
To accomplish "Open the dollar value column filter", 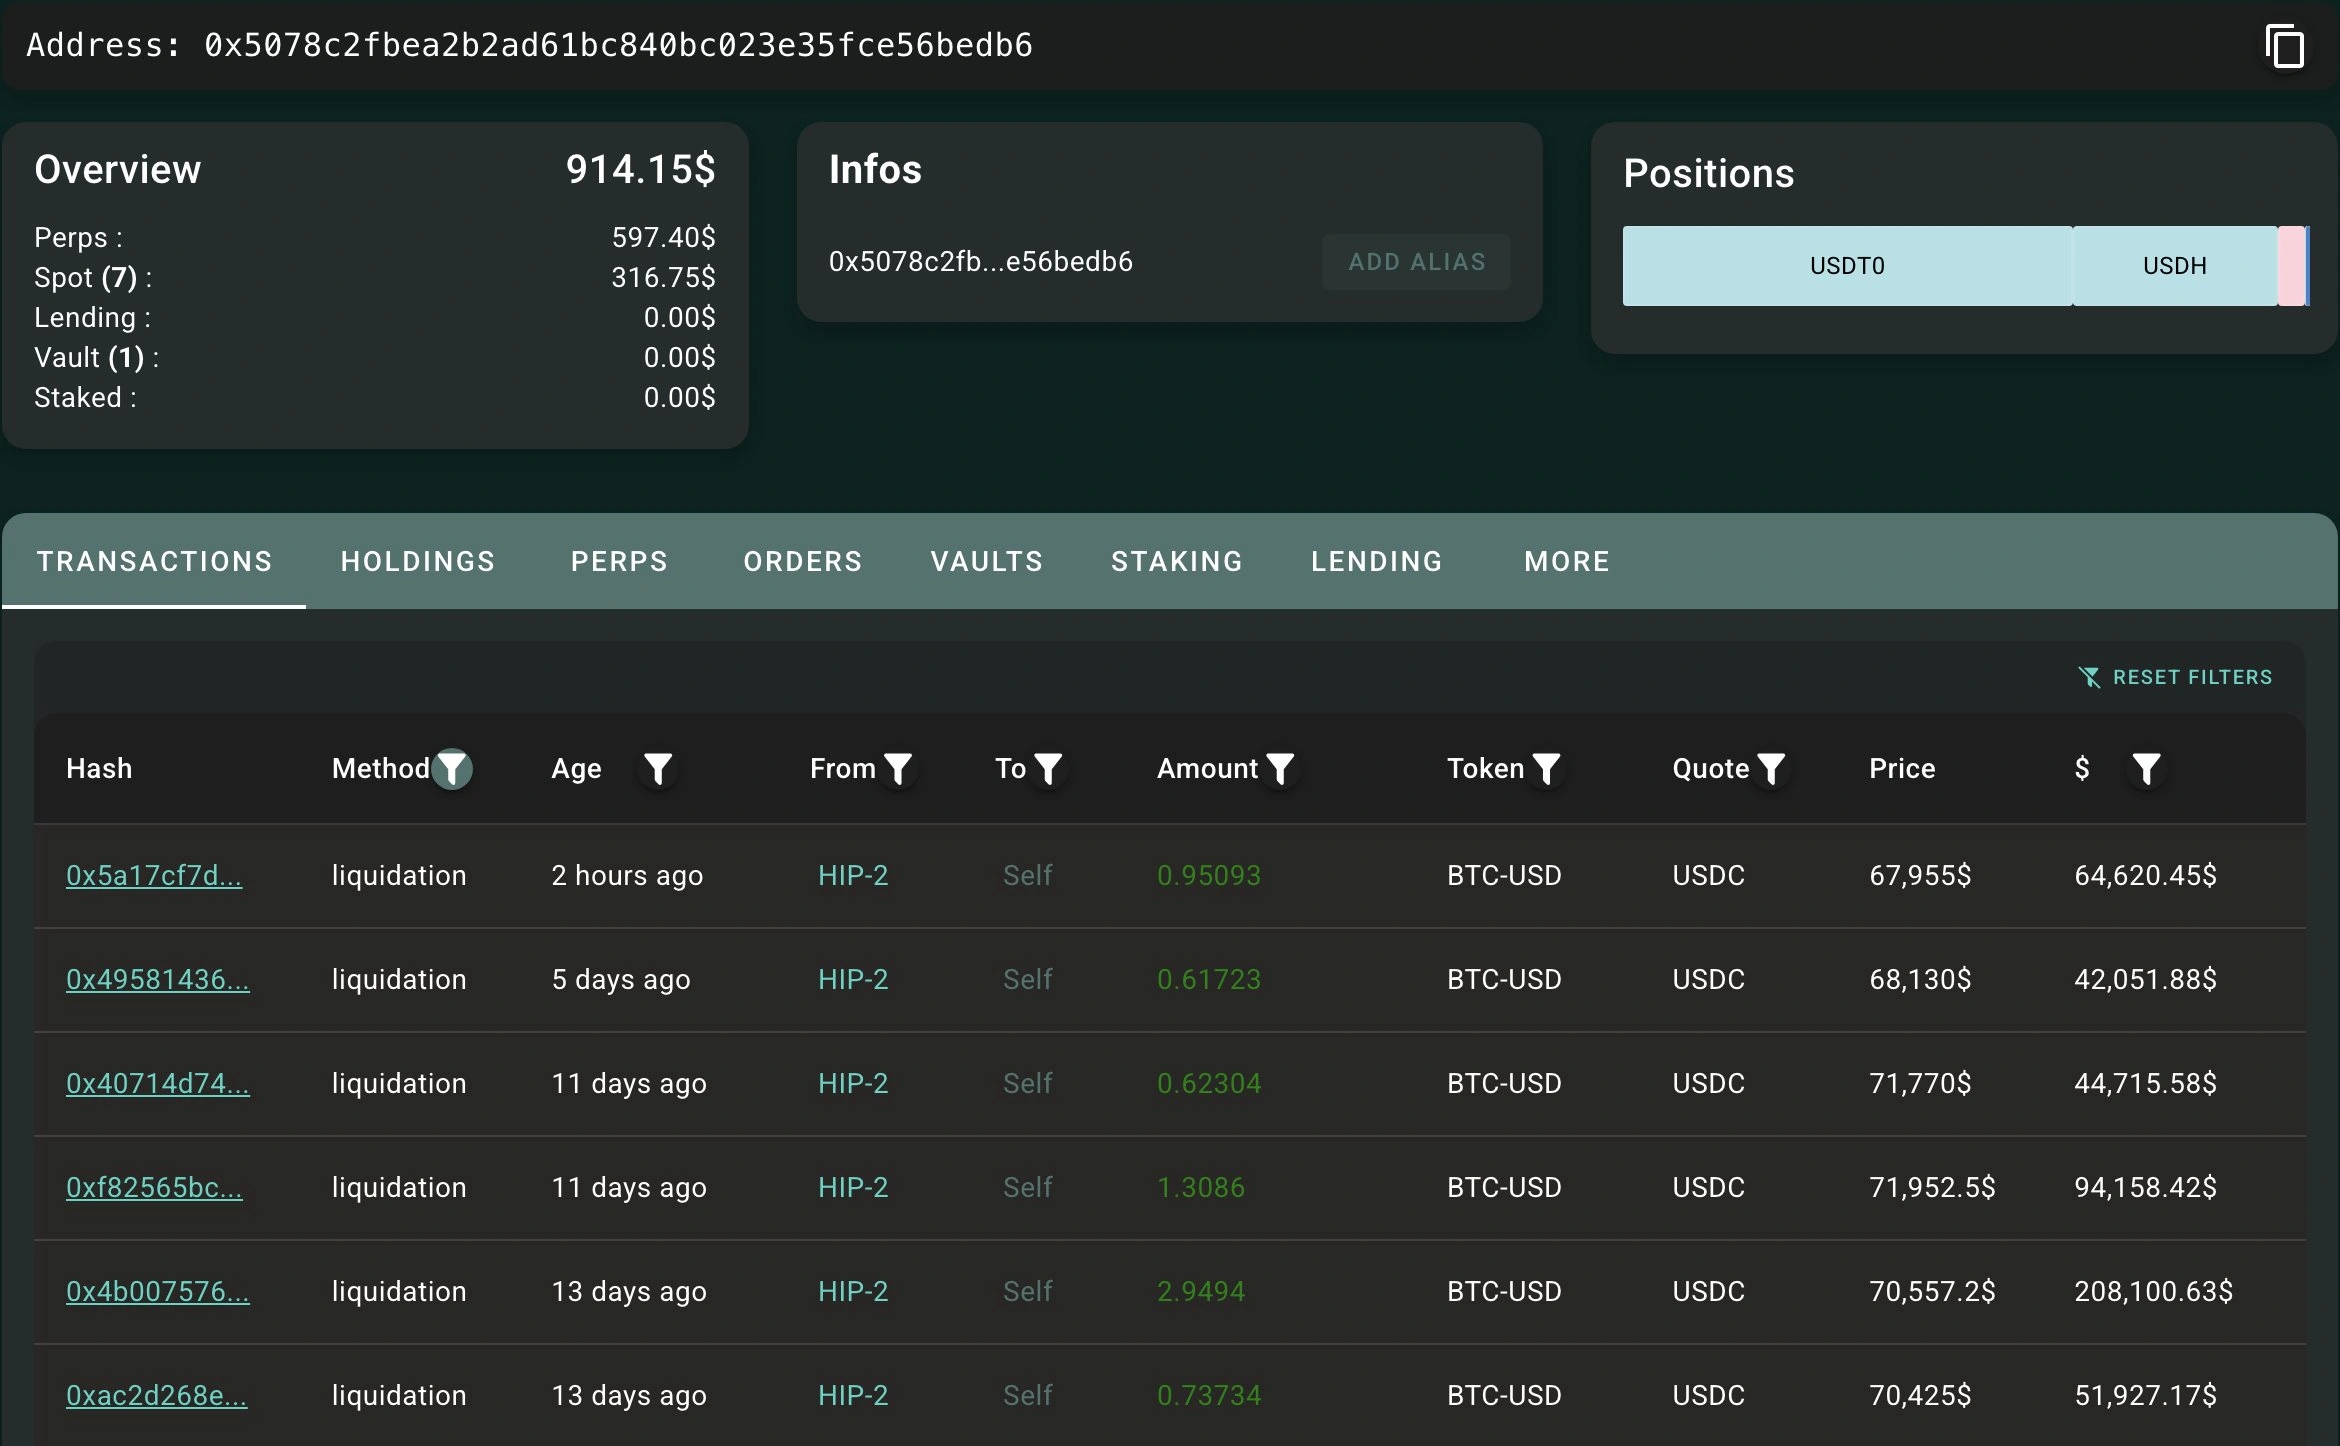I will 2146,768.
